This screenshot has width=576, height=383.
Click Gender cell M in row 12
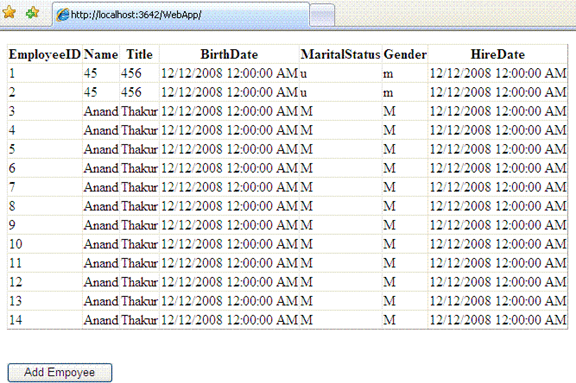[405, 282]
